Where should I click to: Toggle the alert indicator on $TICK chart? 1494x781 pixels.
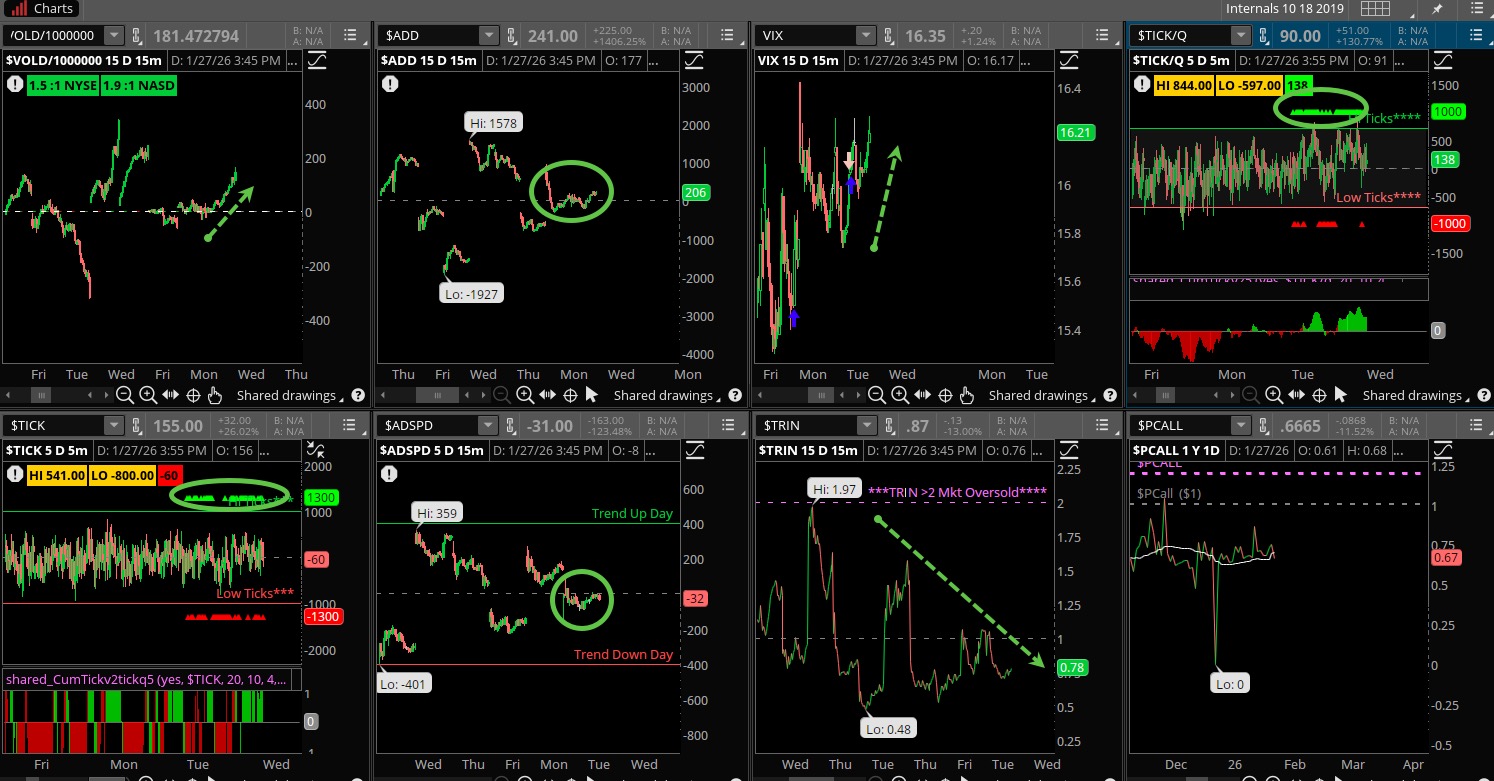[16, 474]
